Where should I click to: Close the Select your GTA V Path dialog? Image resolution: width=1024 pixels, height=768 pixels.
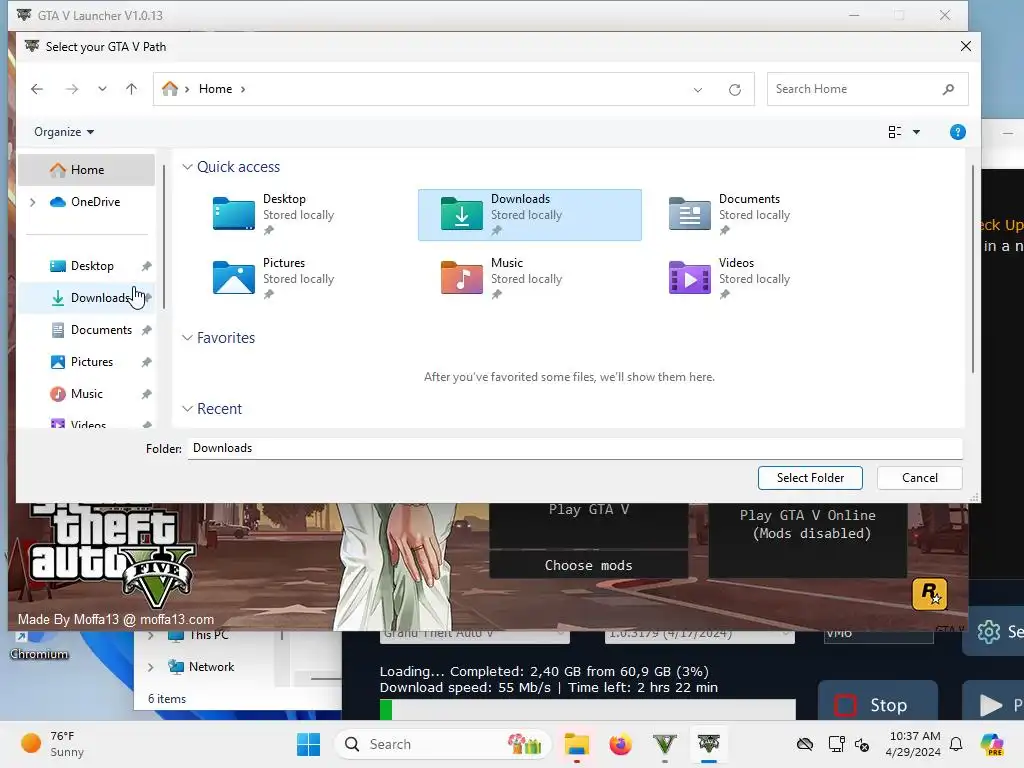(x=966, y=46)
